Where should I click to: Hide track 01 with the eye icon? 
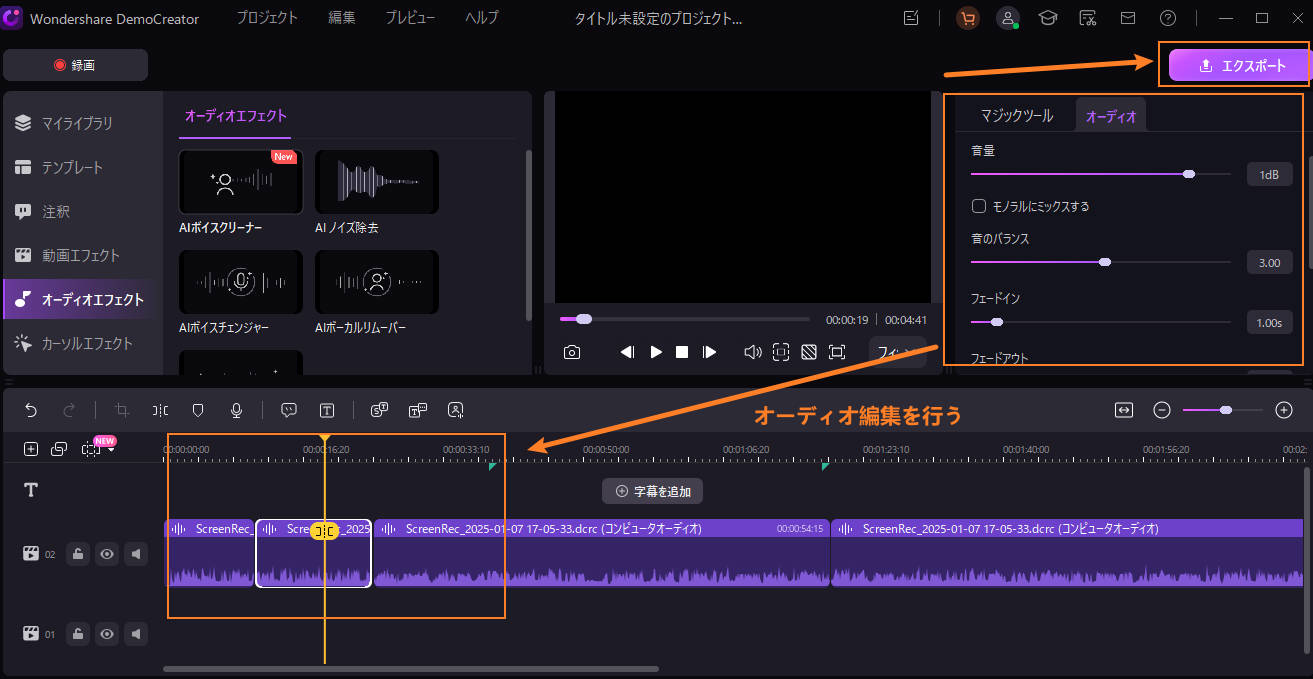106,633
